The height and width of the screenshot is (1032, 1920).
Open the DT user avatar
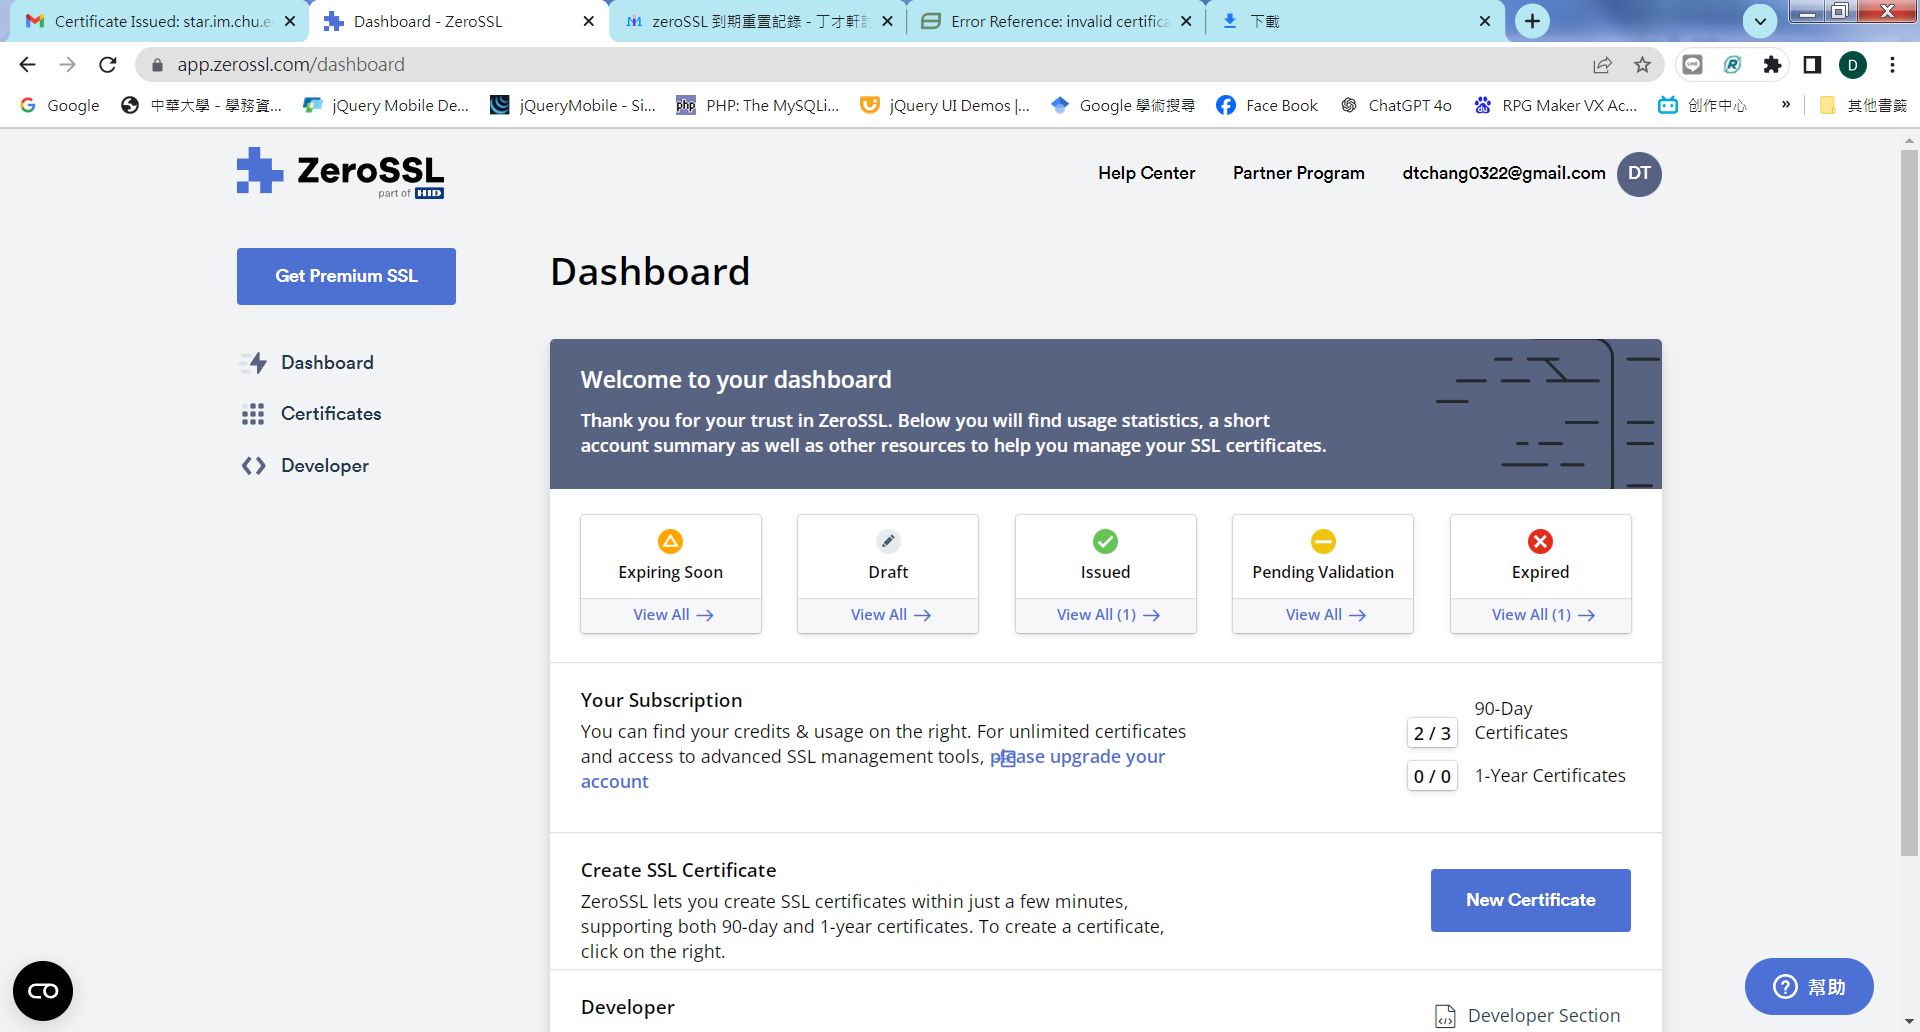click(x=1639, y=174)
